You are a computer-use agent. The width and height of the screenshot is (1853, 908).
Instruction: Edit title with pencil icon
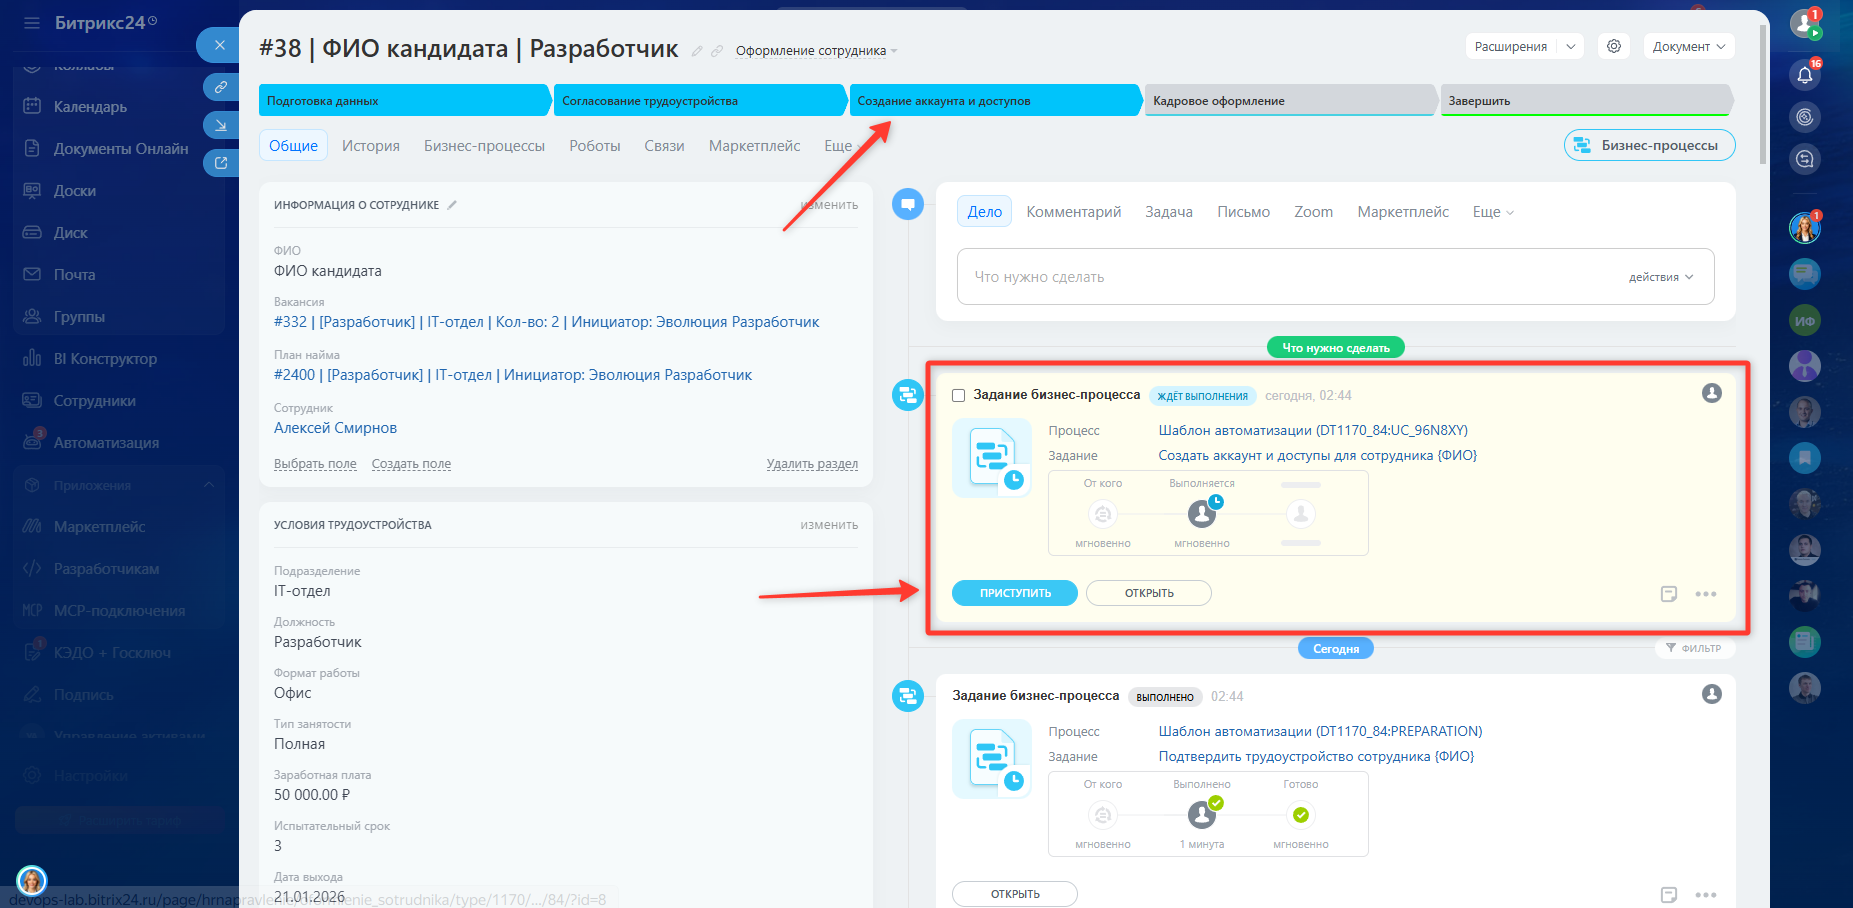tap(697, 51)
